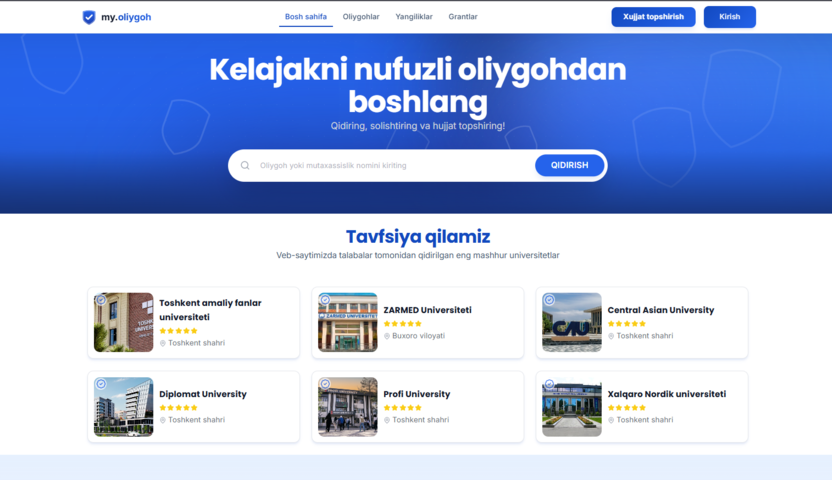Click the Tavfsiya qilamiz heading
Viewport: 832px width, 480px height.
pos(418,237)
